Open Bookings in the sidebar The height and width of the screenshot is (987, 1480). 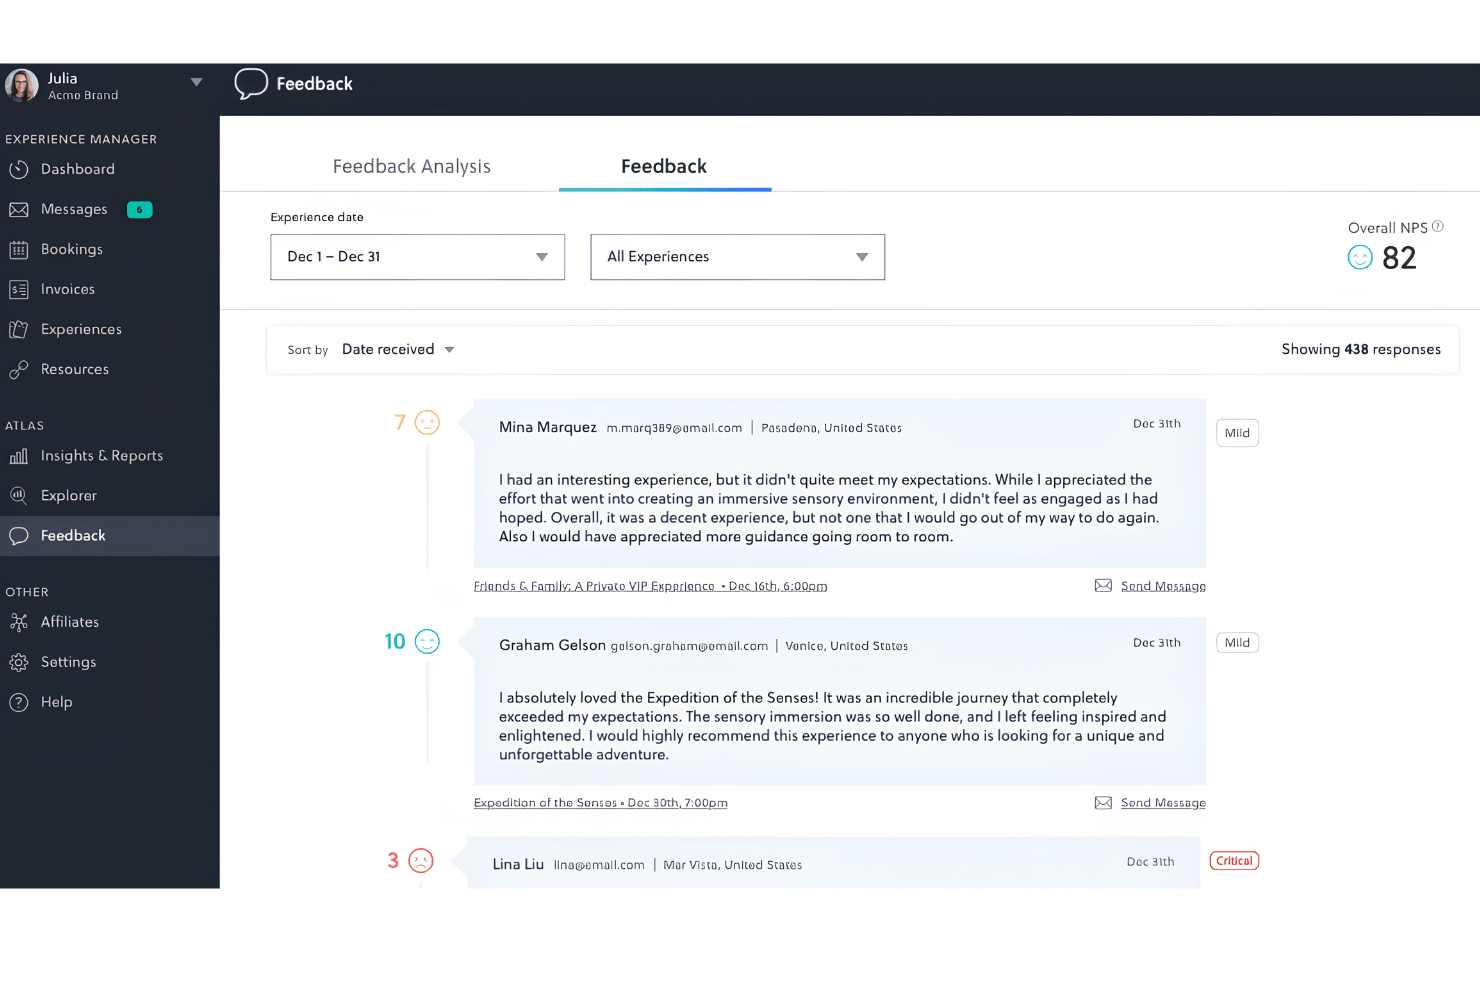tap(72, 249)
